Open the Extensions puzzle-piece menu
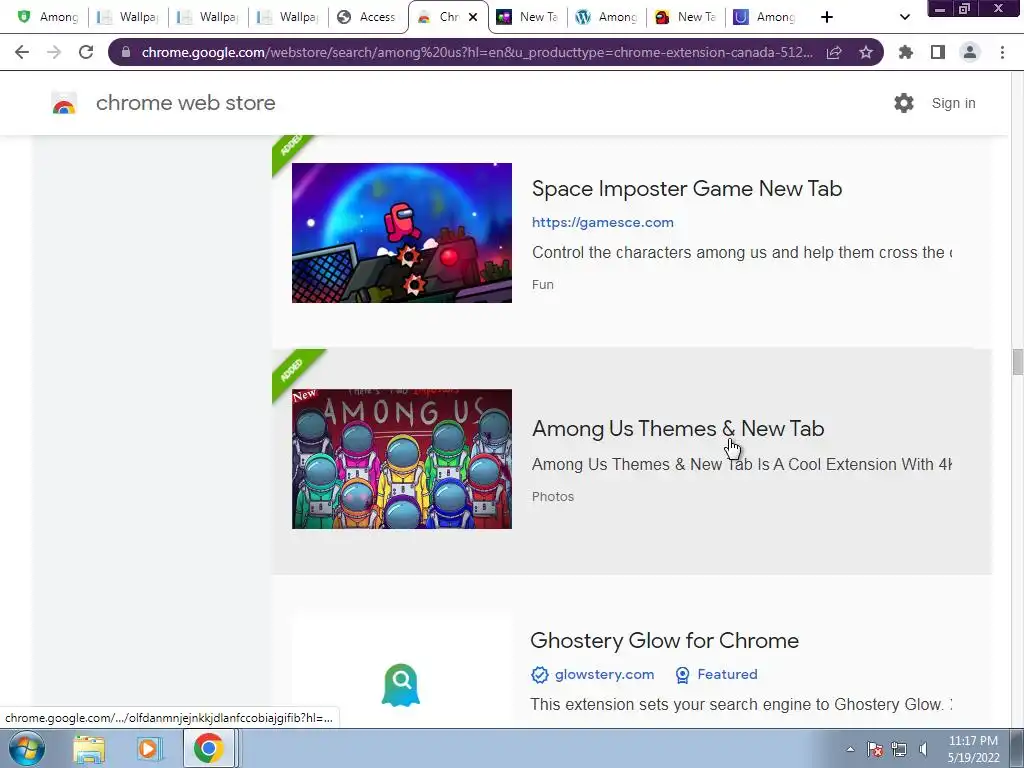The height and width of the screenshot is (768, 1024). 905,52
